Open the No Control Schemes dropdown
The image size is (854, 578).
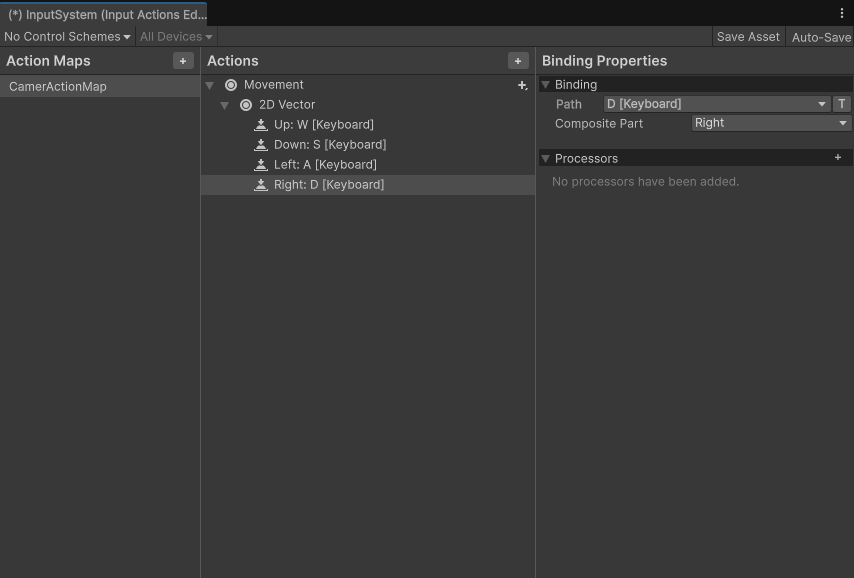[x=67, y=37]
